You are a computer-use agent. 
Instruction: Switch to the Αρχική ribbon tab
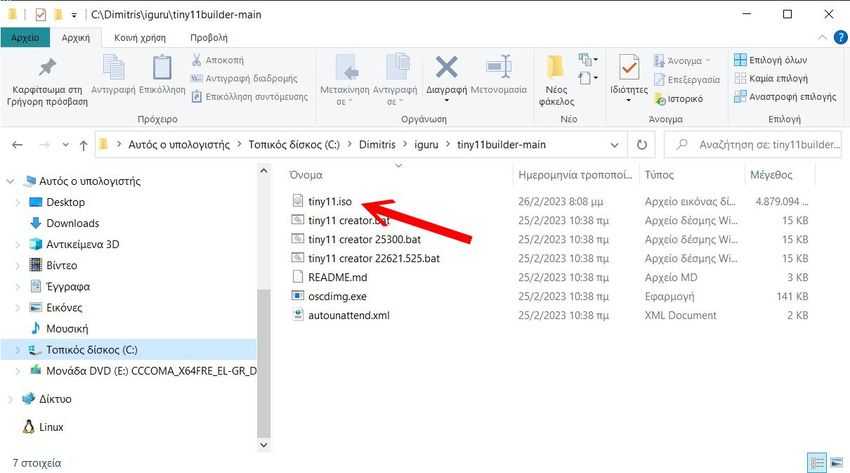tap(75, 37)
